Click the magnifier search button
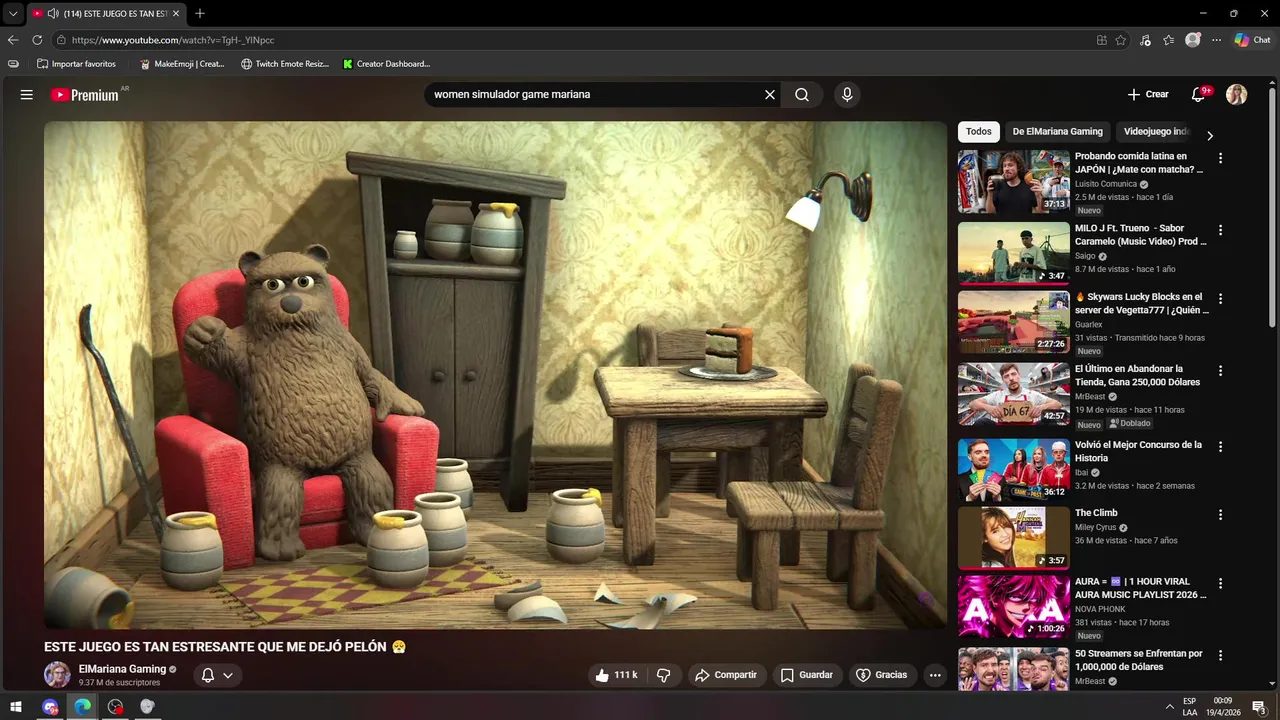 coord(802,95)
